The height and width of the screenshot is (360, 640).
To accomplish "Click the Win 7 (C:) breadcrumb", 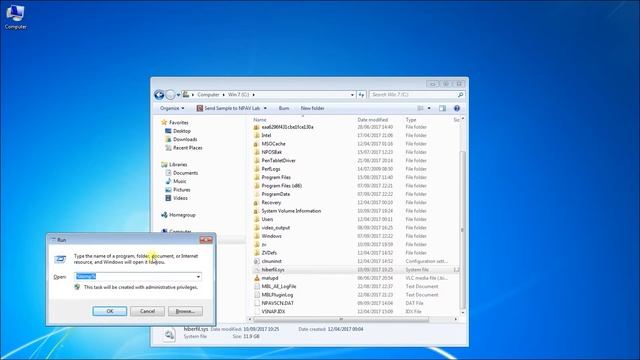I will tap(238, 95).
